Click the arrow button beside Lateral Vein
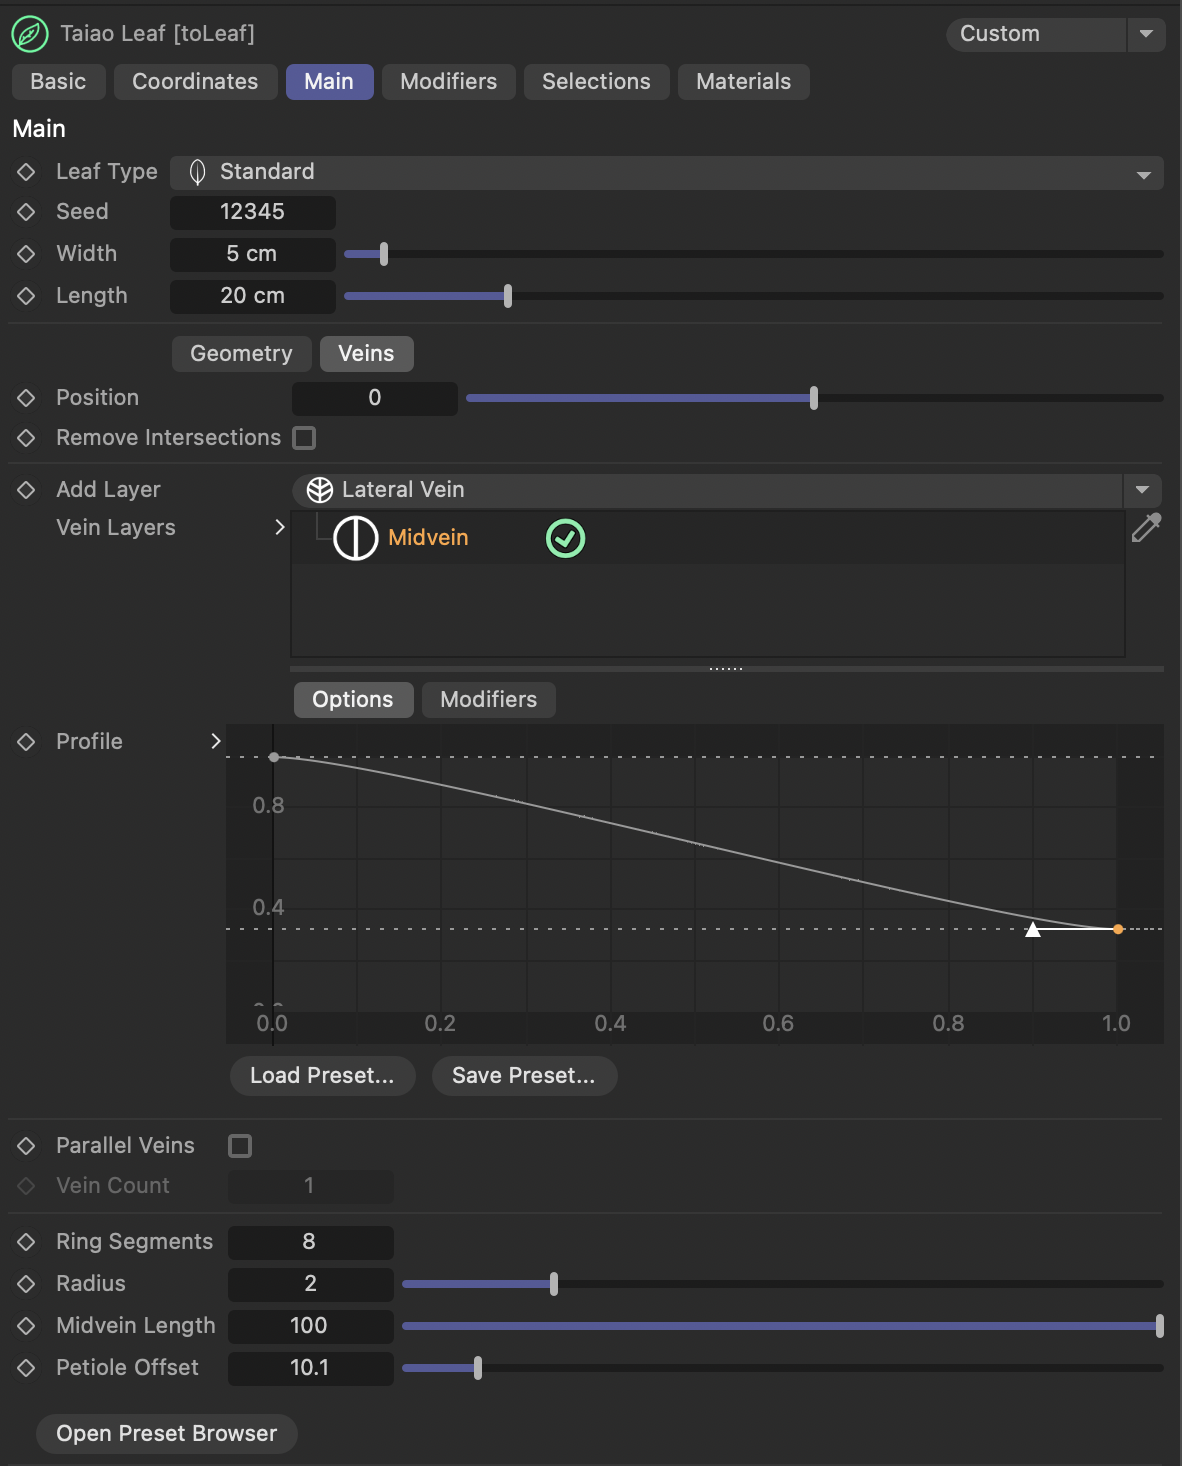The height and width of the screenshot is (1466, 1182). coord(1142,490)
